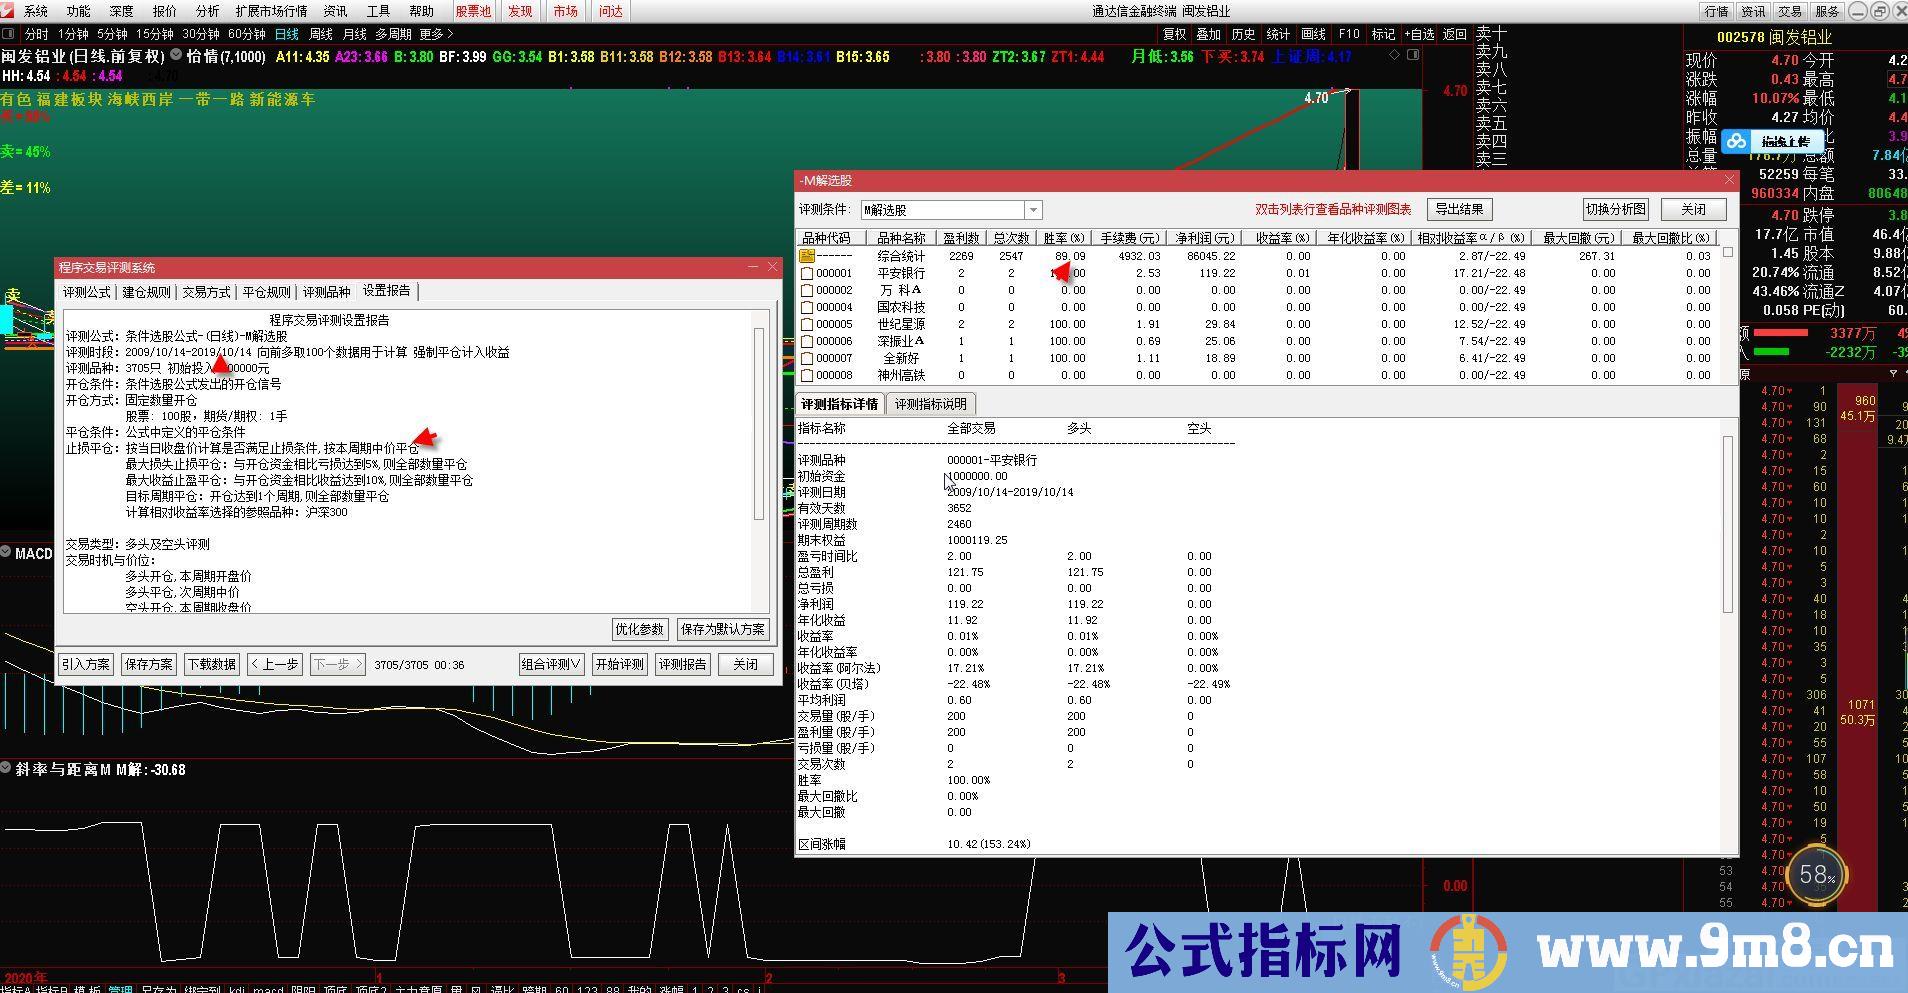Click the 引入方案 button

(x=86, y=664)
